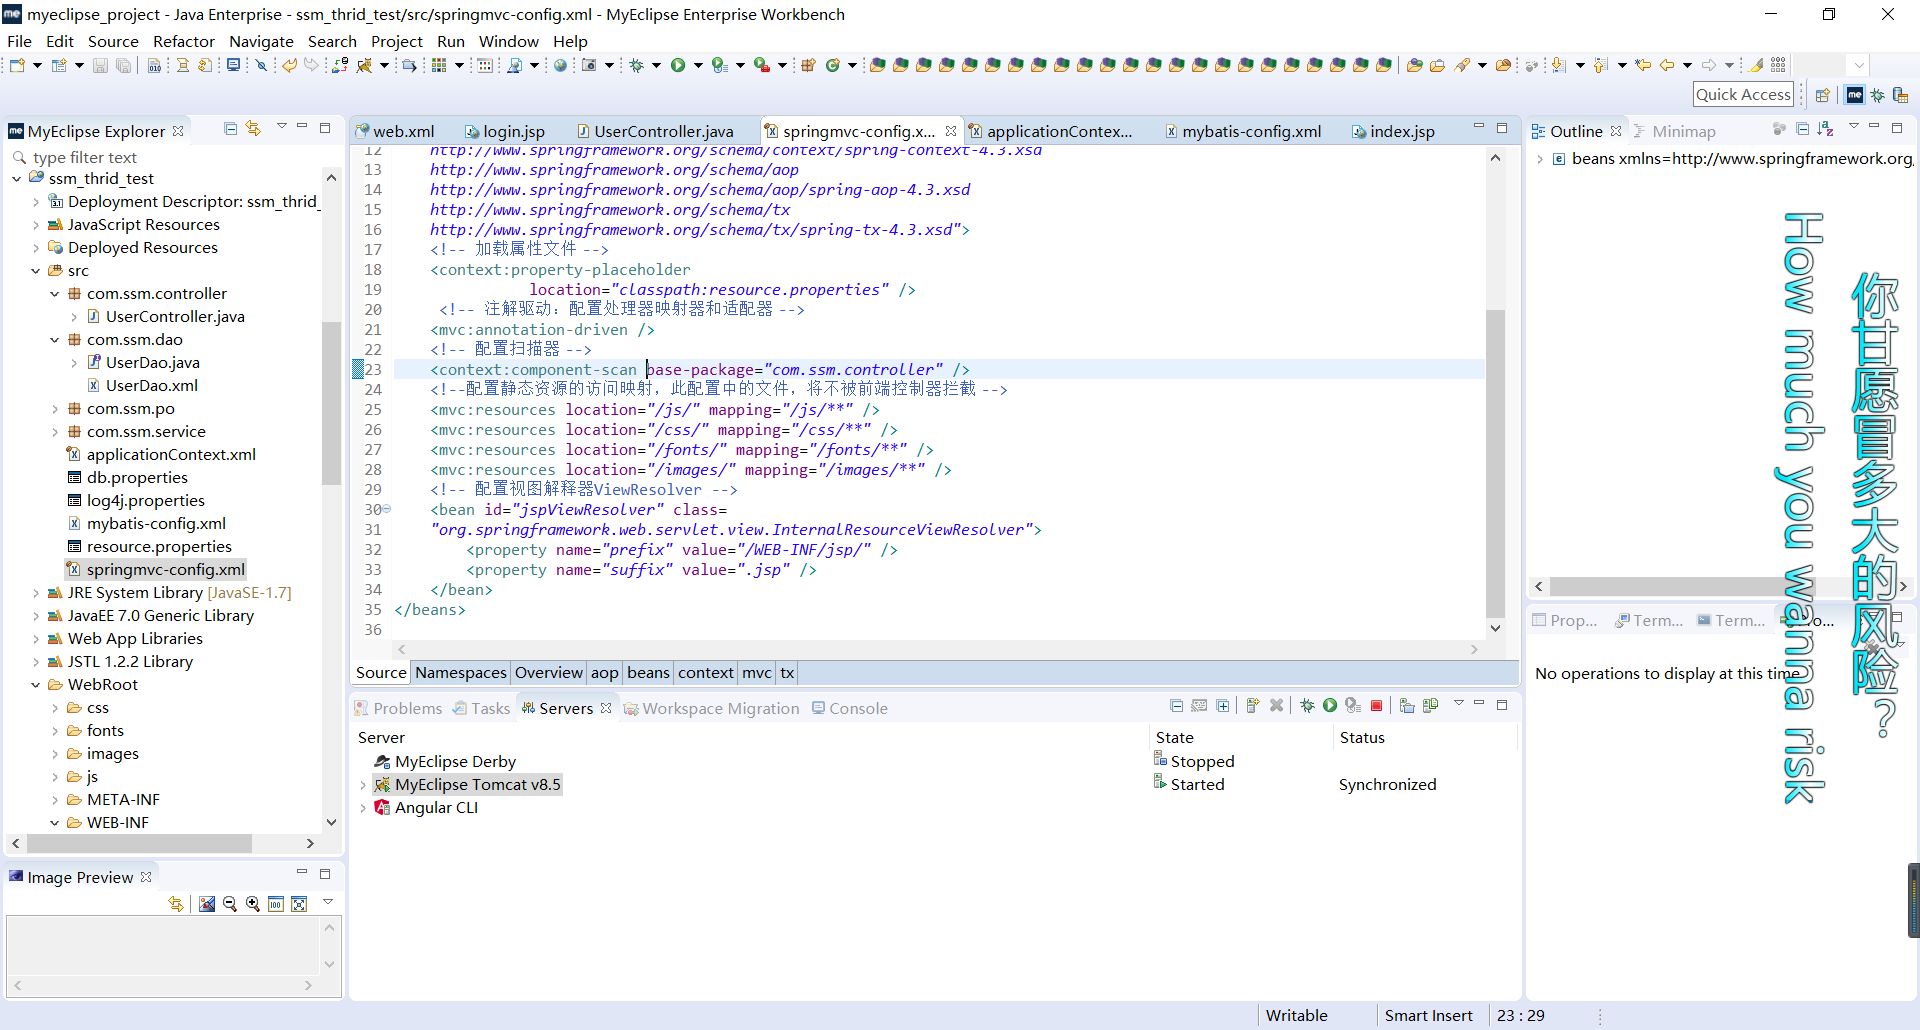Image resolution: width=1920 pixels, height=1030 pixels.
Task: Open the Servers view menu triangle
Action: click(x=1458, y=704)
